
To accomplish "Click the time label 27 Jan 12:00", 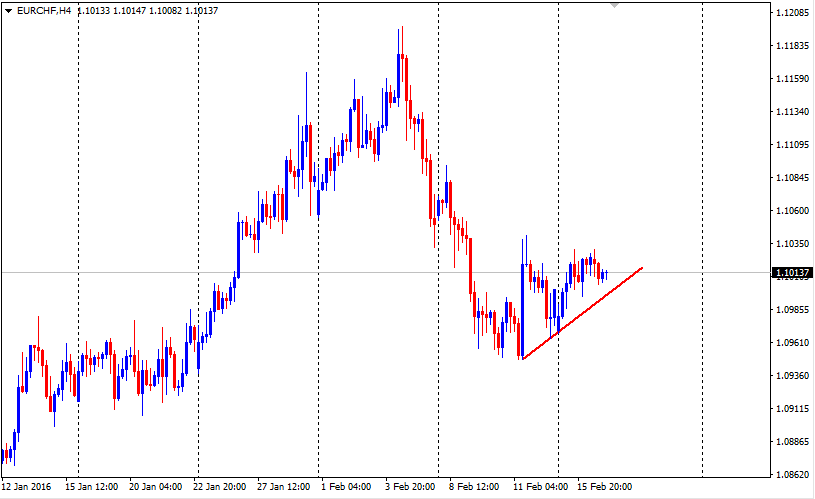I will pyautogui.click(x=283, y=487).
